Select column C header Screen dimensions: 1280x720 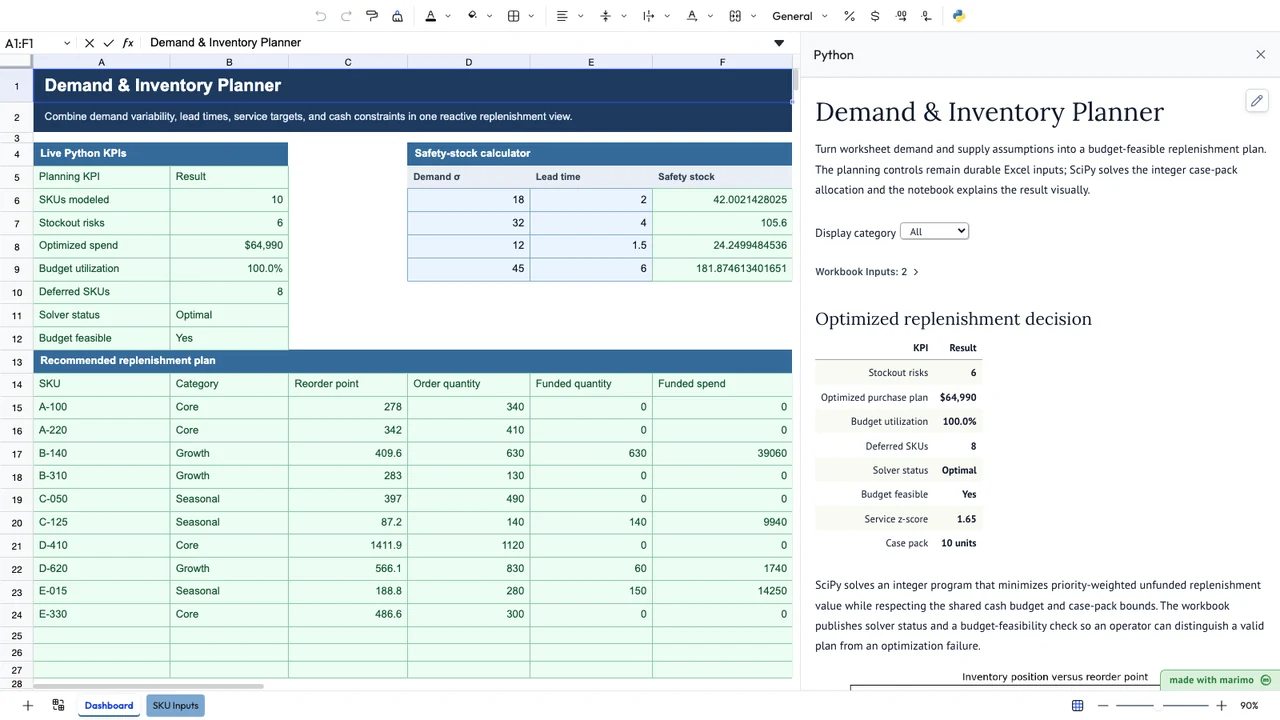(348, 62)
